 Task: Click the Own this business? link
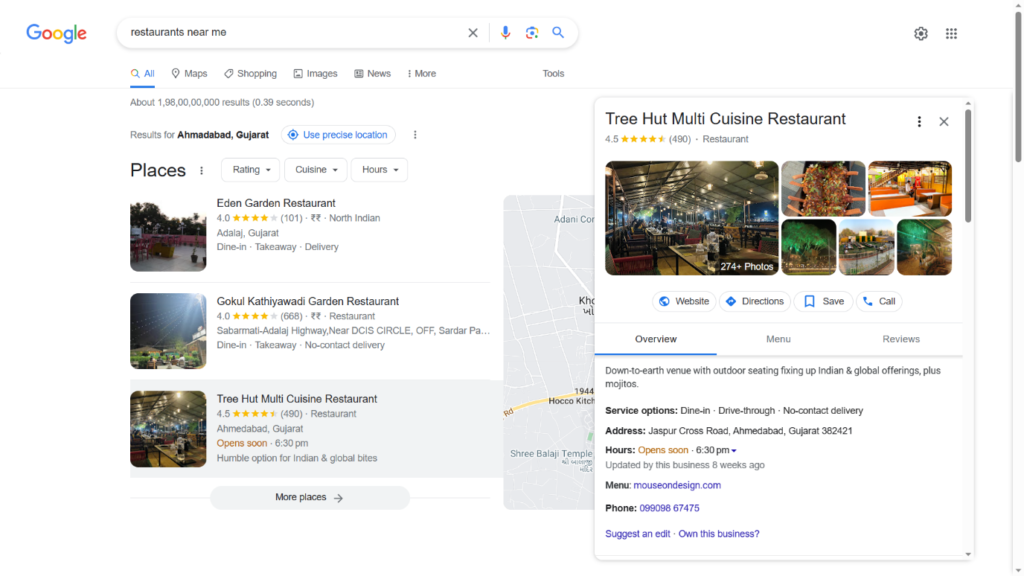coord(718,534)
